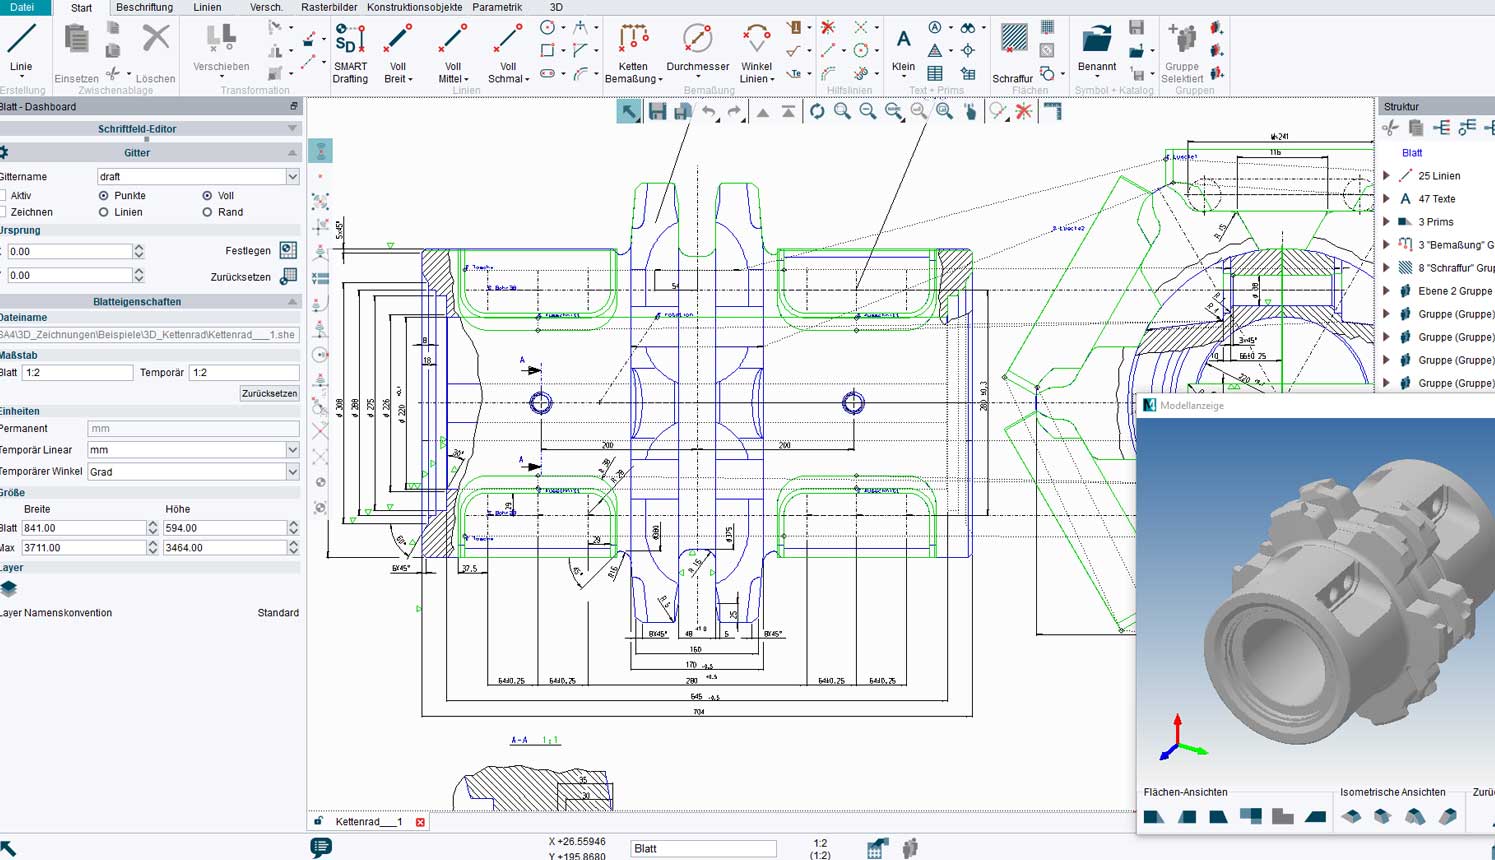Click the Blatt Breite input field
The height and width of the screenshot is (860, 1495).
click(x=83, y=528)
